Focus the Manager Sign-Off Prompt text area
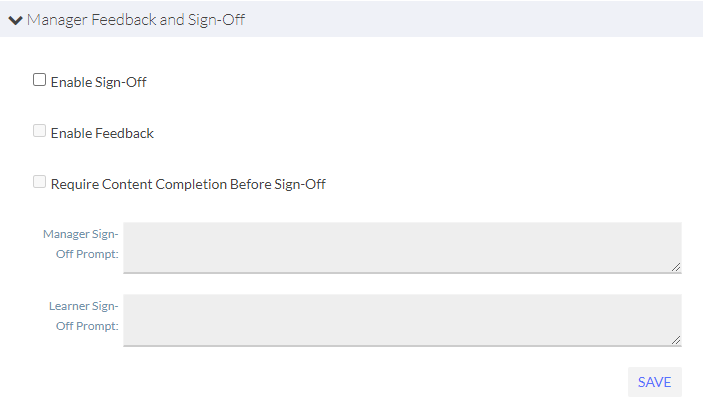The image size is (703, 406). point(400,246)
